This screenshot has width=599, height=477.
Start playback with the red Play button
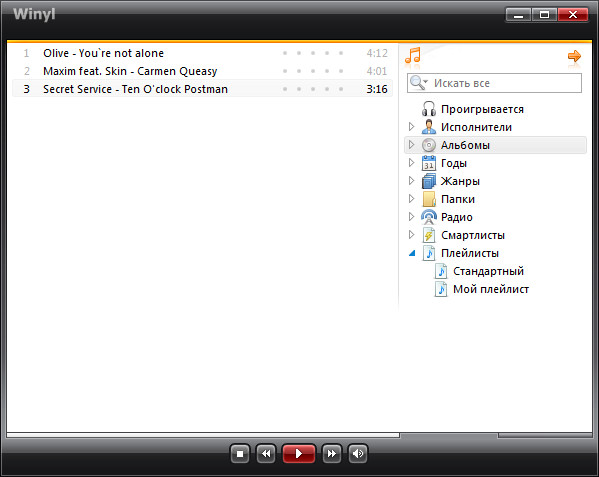coord(299,454)
